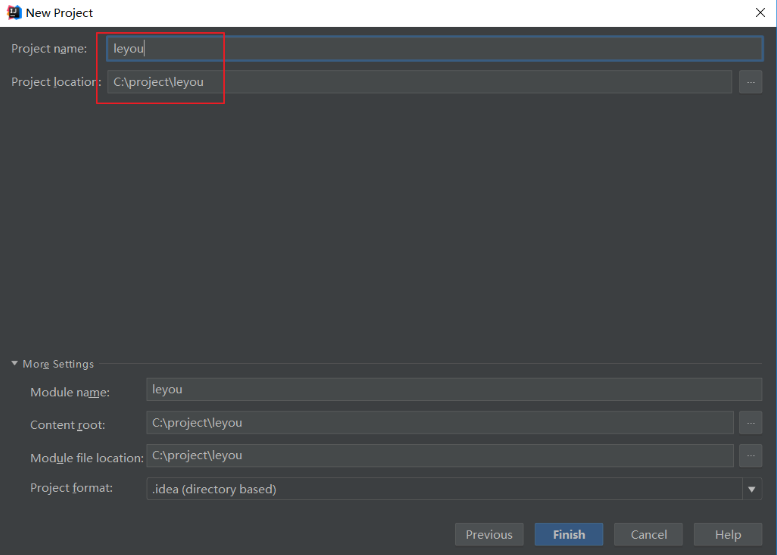Image resolution: width=777 pixels, height=555 pixels.
Task: Click the Module file location label
Action: 87,458
